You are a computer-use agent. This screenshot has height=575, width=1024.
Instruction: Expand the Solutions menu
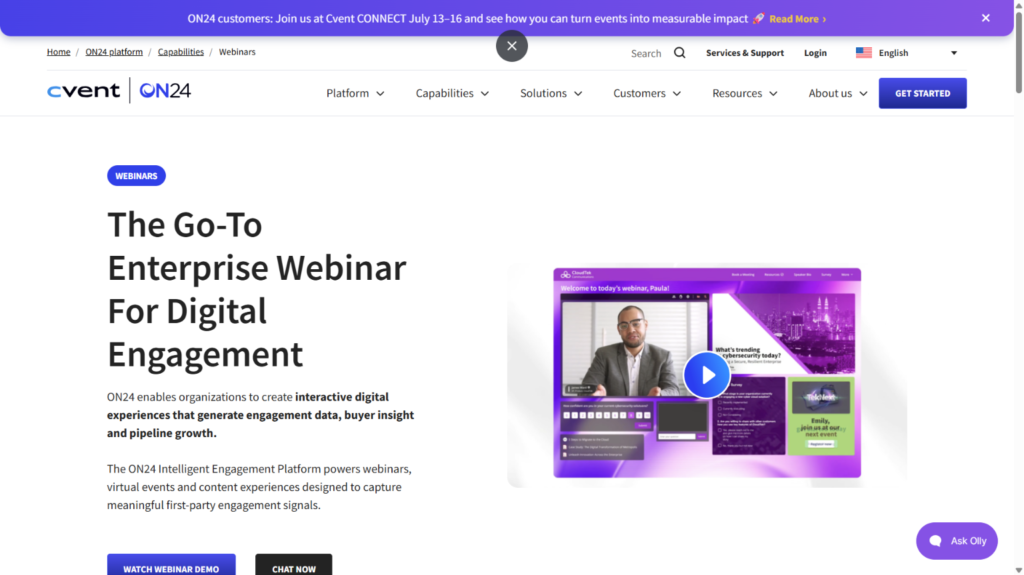tap(551, 93)
